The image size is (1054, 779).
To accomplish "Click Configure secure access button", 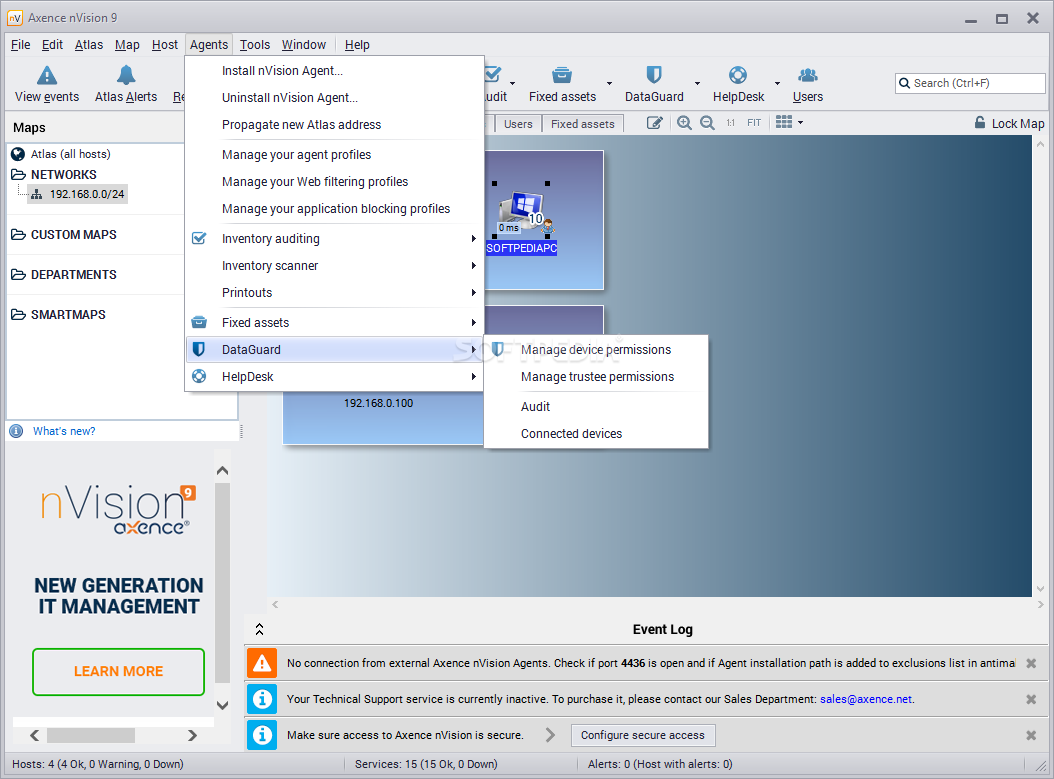I will (643, 735).
